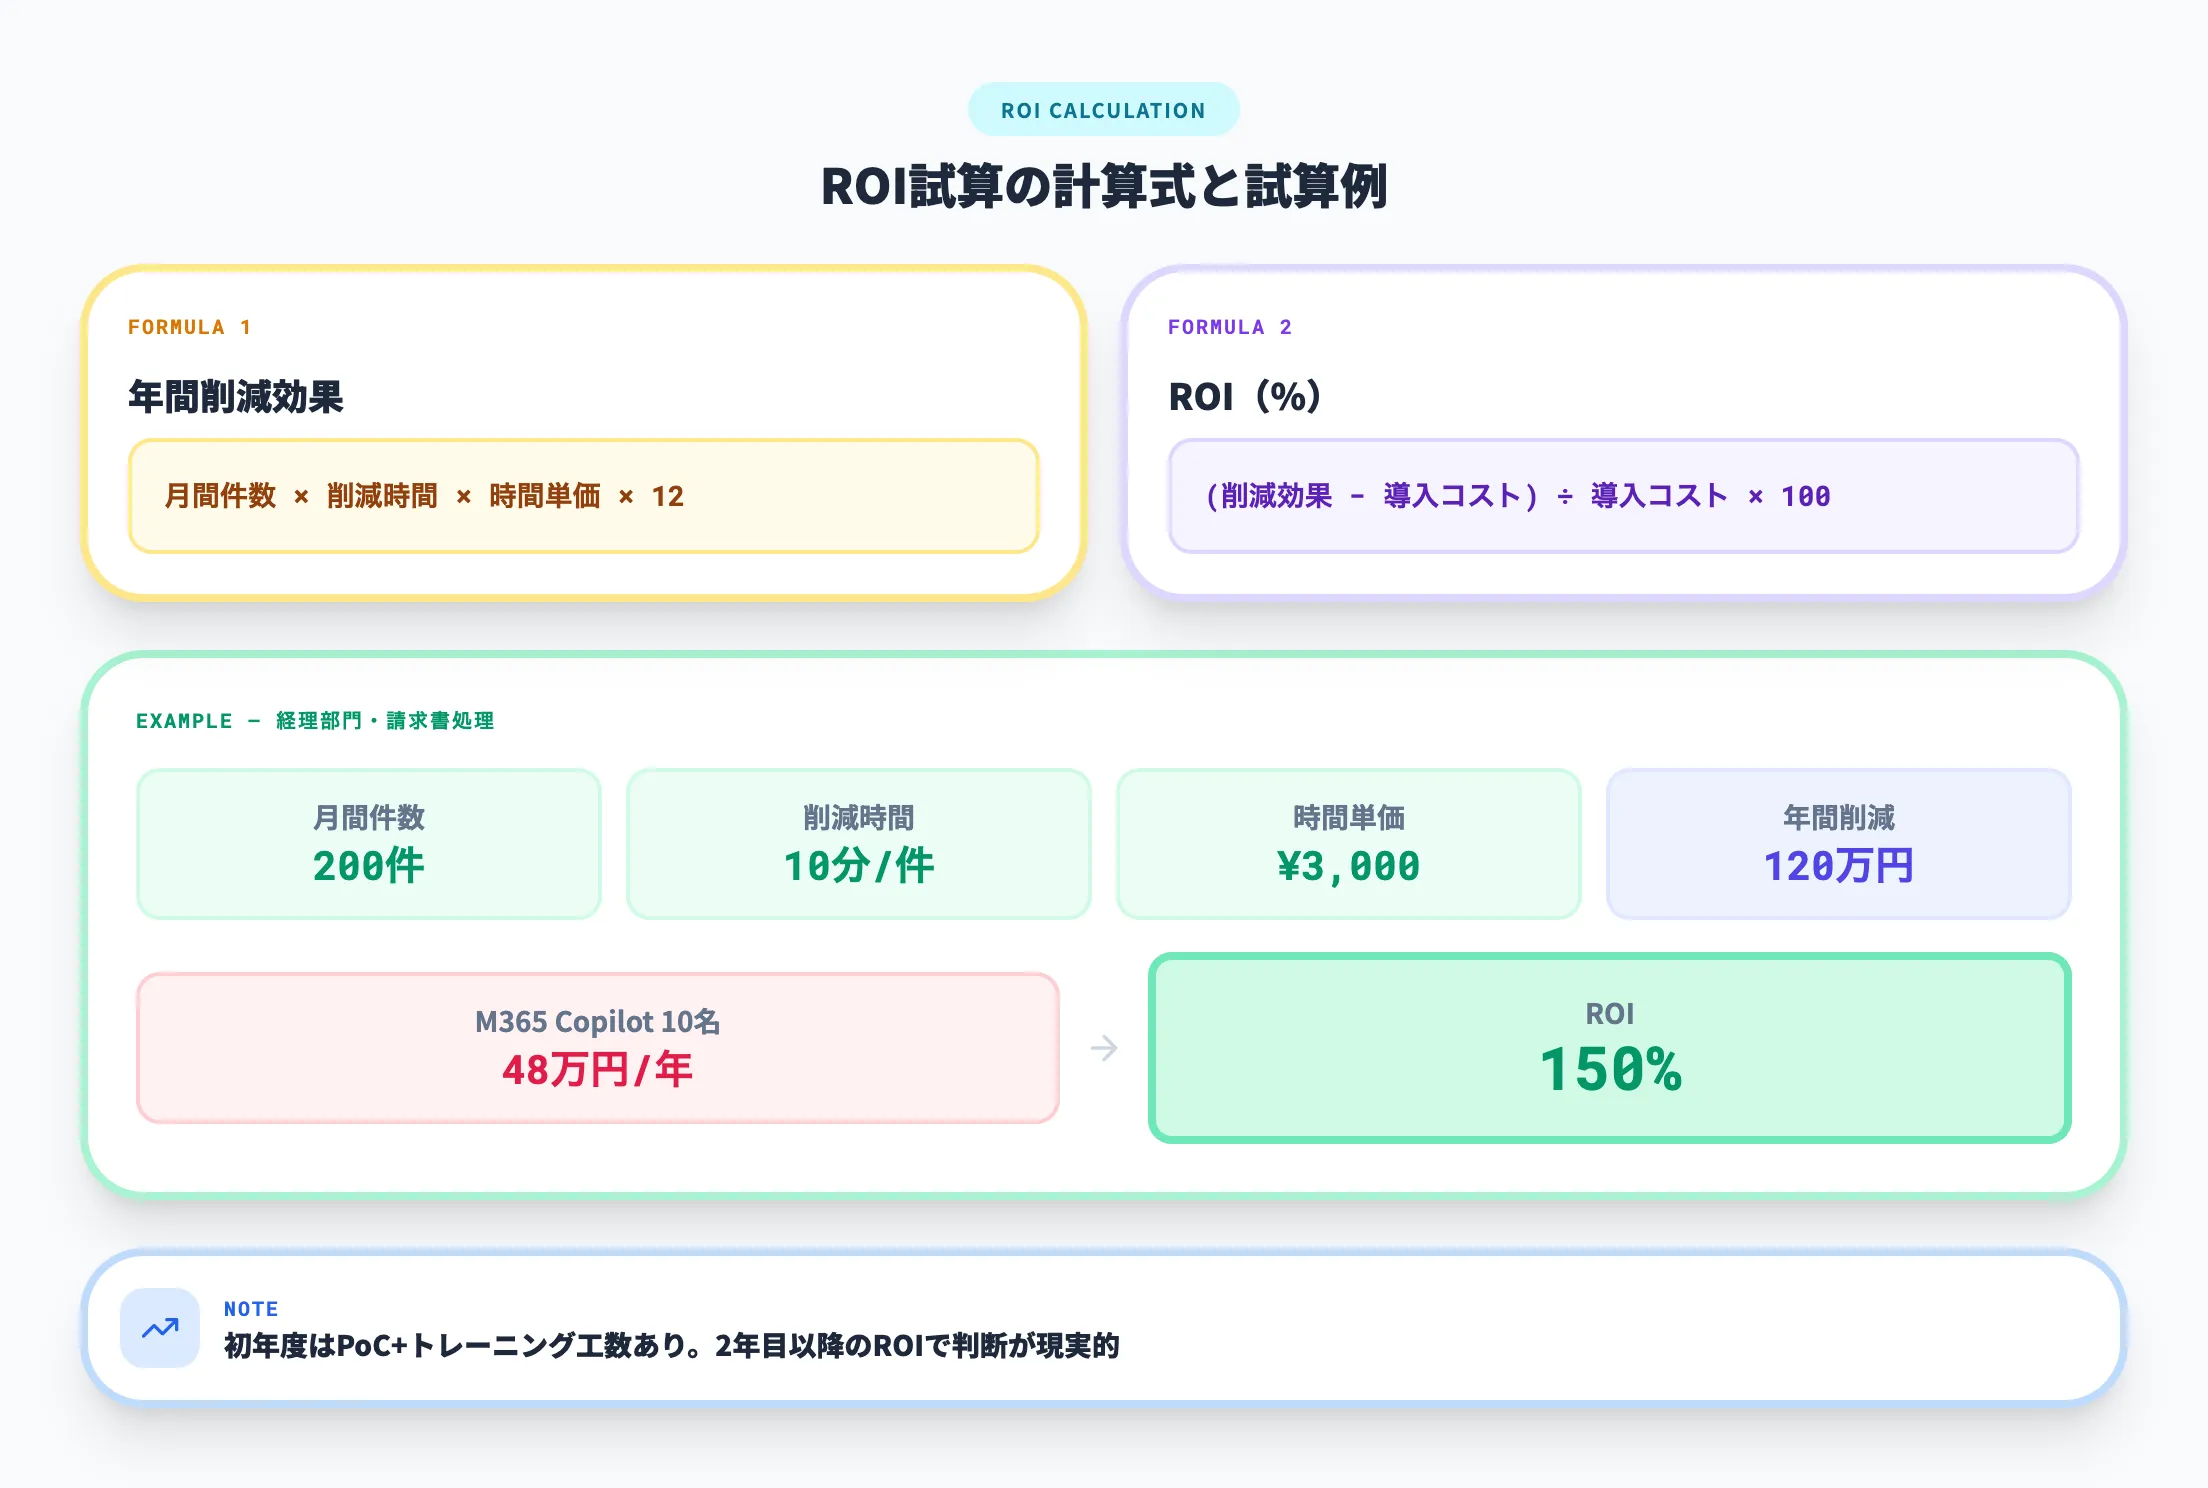
Task: Click the FORMULA 1 label
Action: [189, 326]
